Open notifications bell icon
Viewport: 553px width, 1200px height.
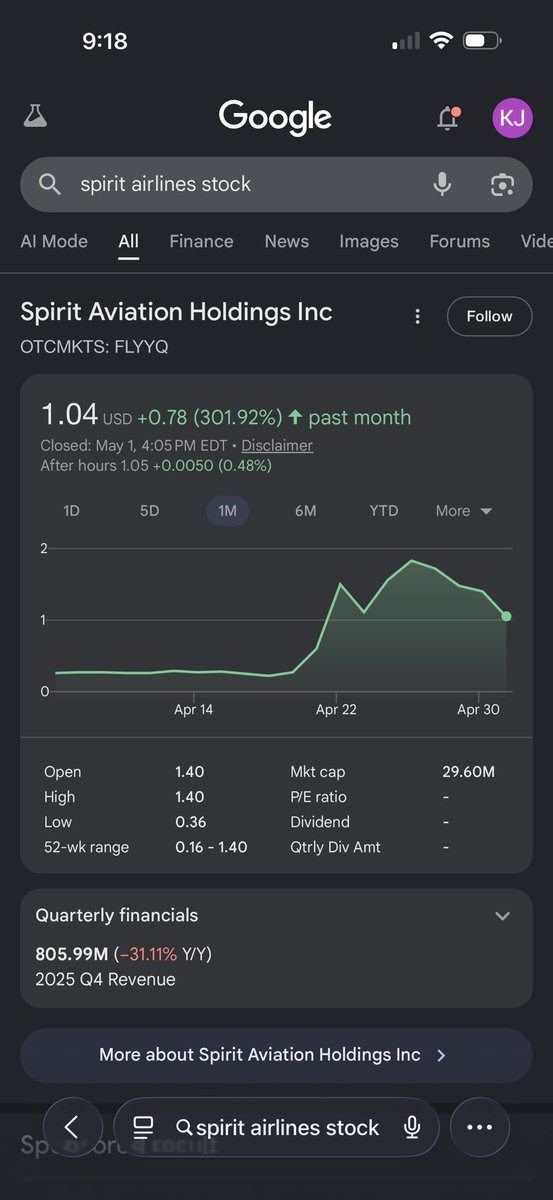tap(448, 118)
